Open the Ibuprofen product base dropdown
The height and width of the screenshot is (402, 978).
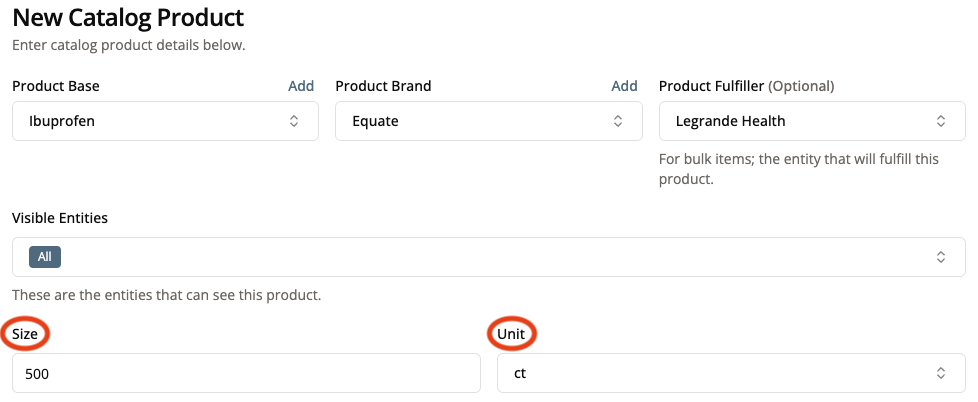tap(150, 121)
